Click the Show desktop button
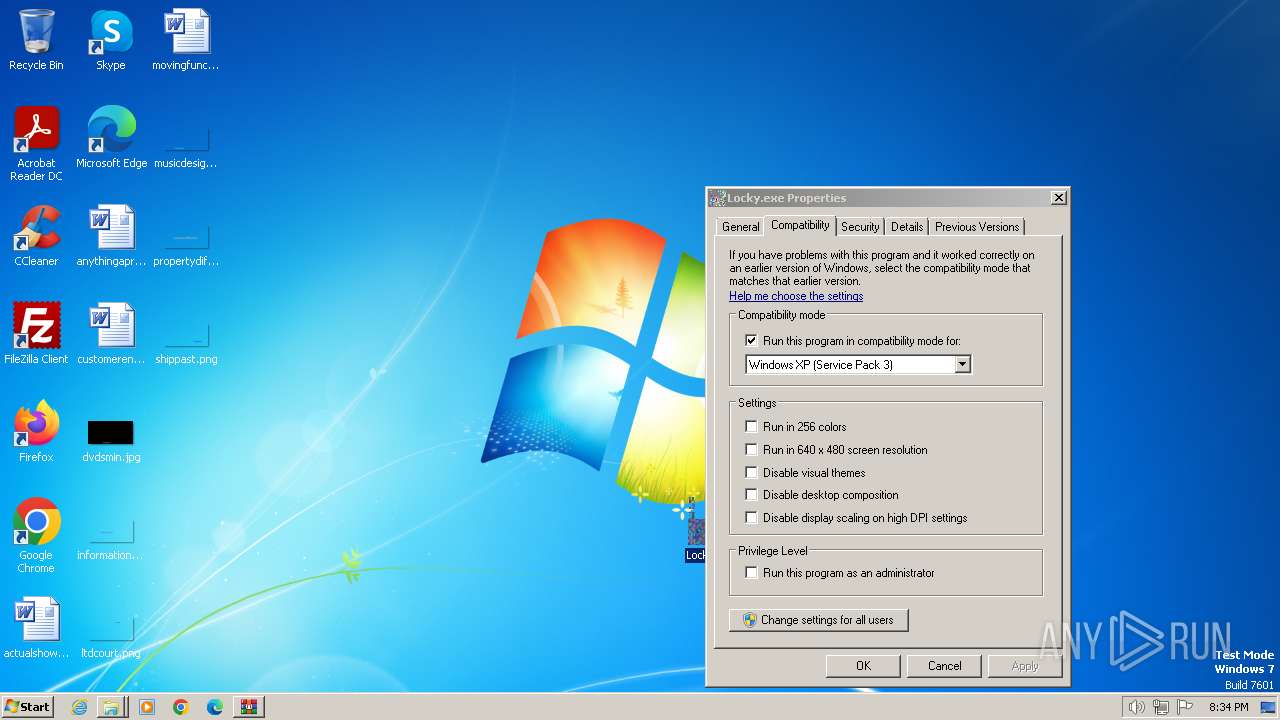Screen dimensions: 1280x720 click(x=1268, y=707)
